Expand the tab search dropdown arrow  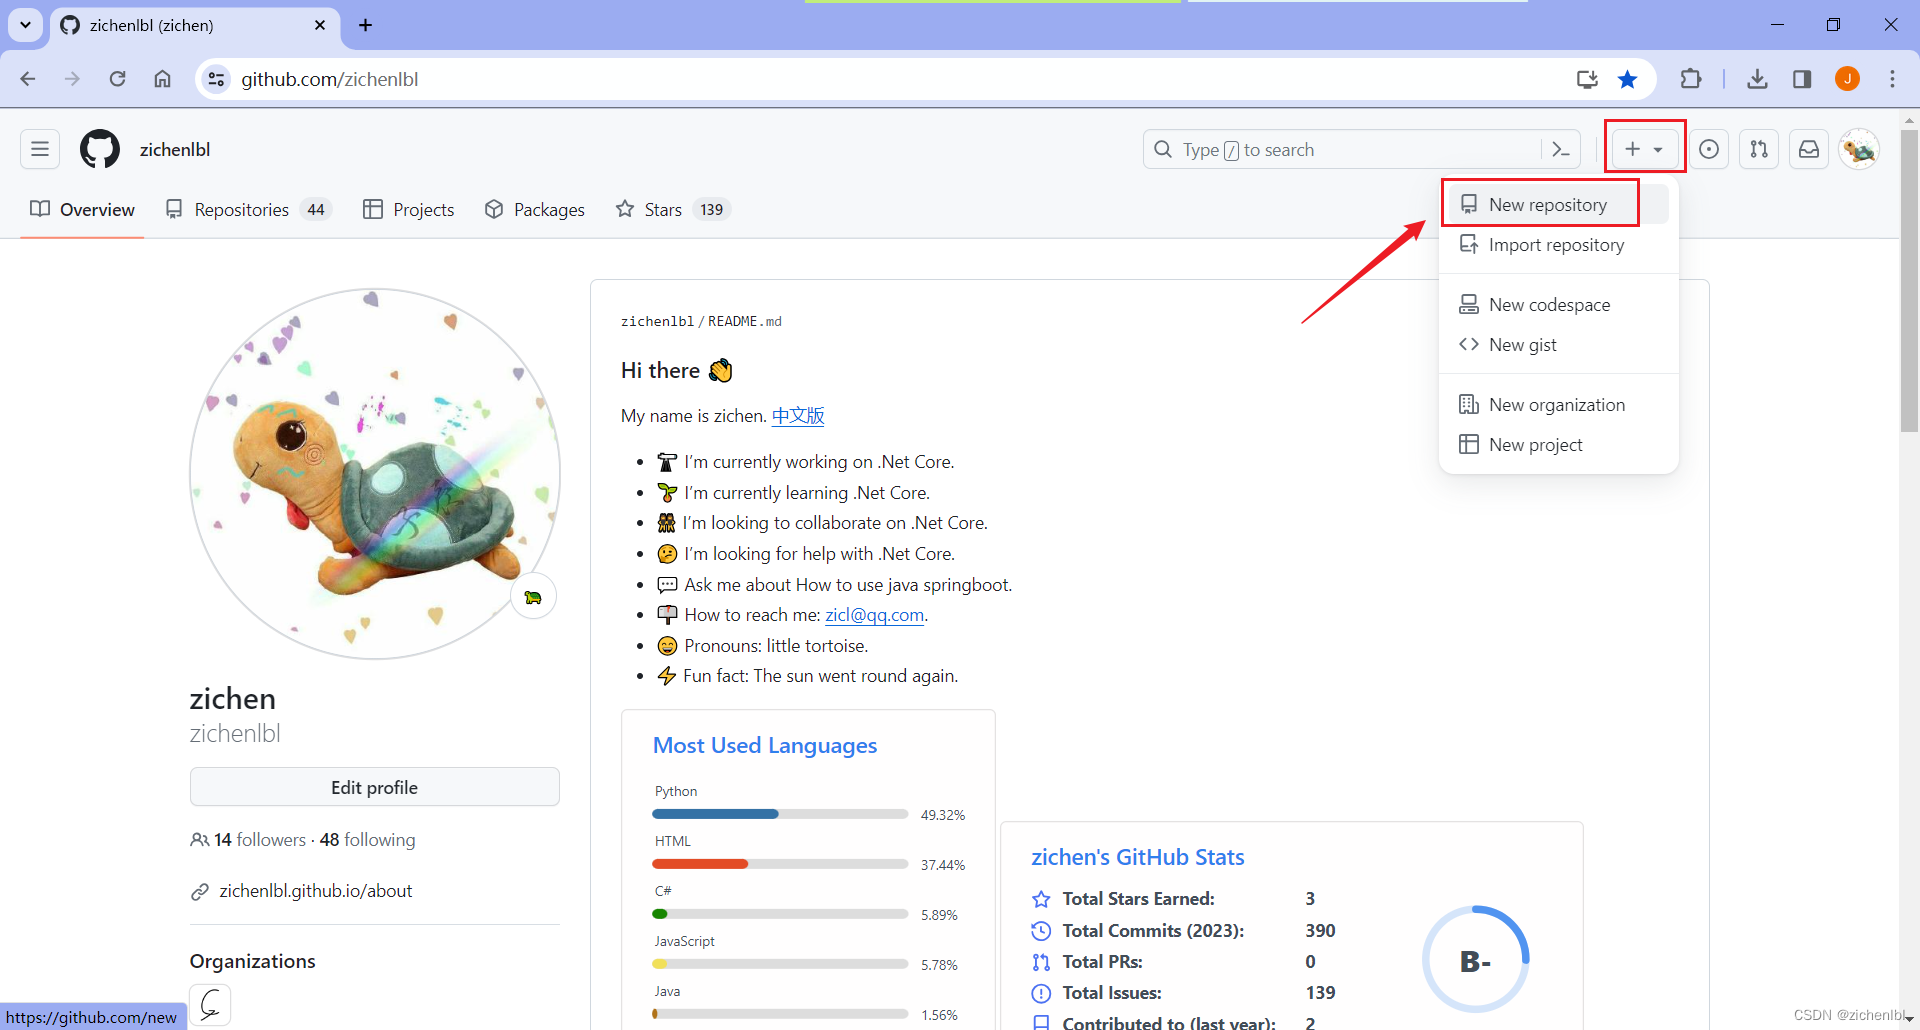[25, 25]
